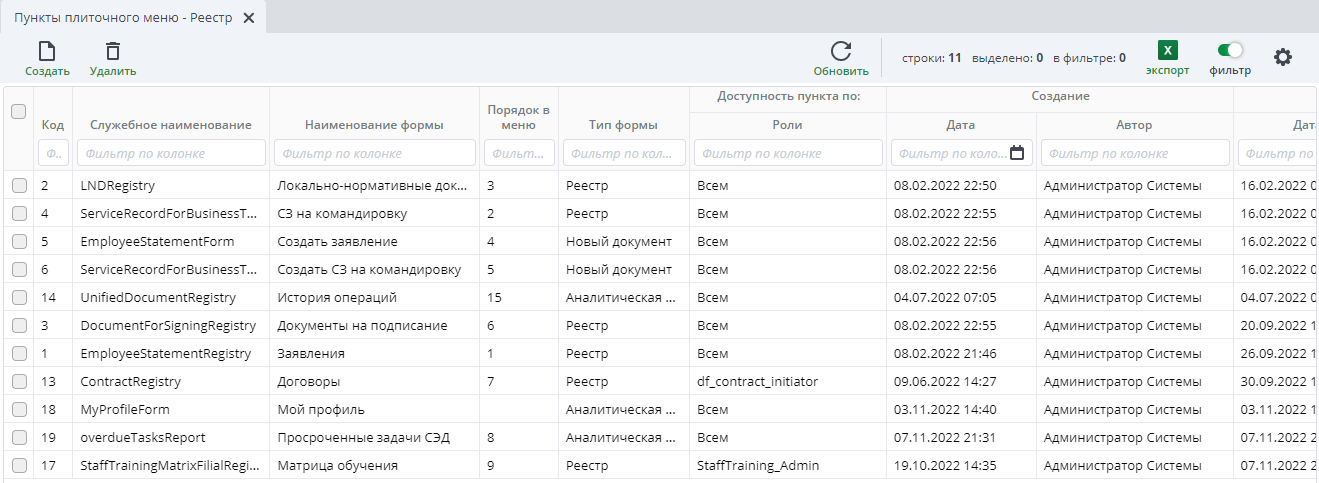Tick the checkbox for LNDRegistry row
Screen dimensions: 1319x483
point(18,185)
